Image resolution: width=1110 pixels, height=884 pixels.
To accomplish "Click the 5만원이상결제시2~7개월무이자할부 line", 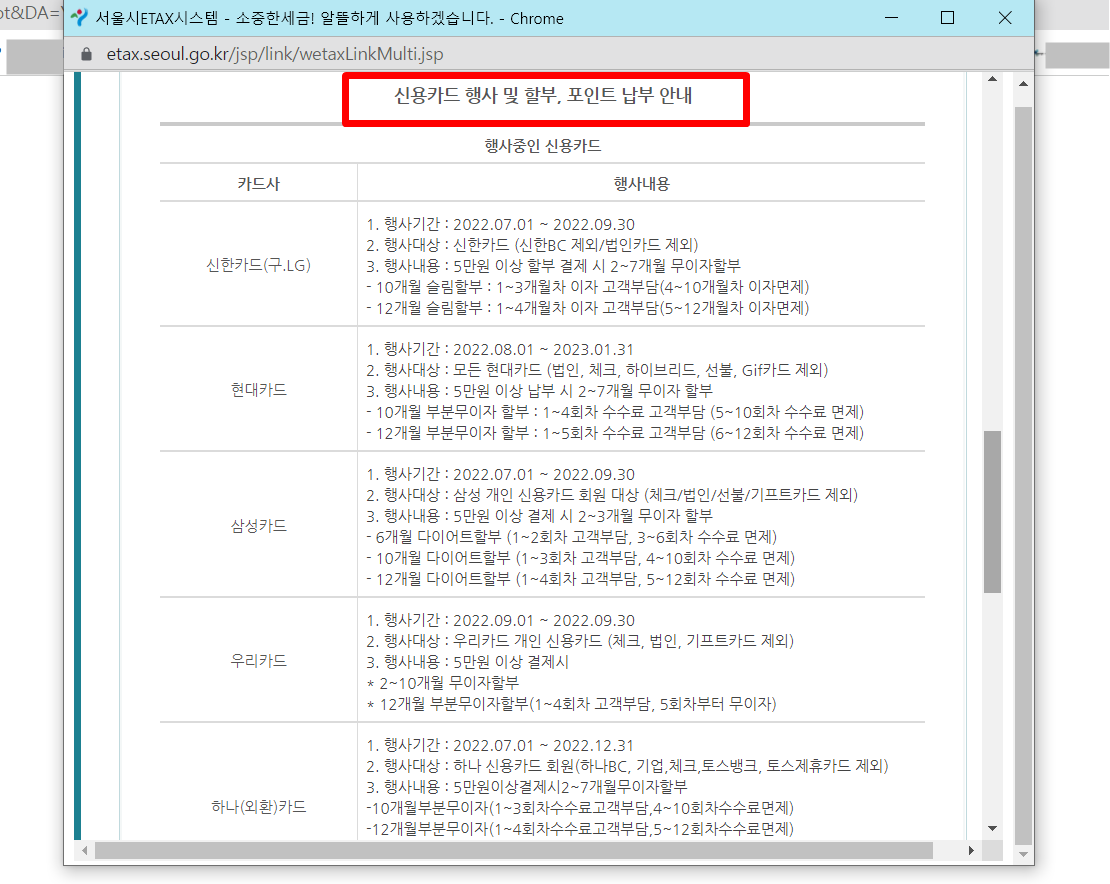I will pos(527,787).
